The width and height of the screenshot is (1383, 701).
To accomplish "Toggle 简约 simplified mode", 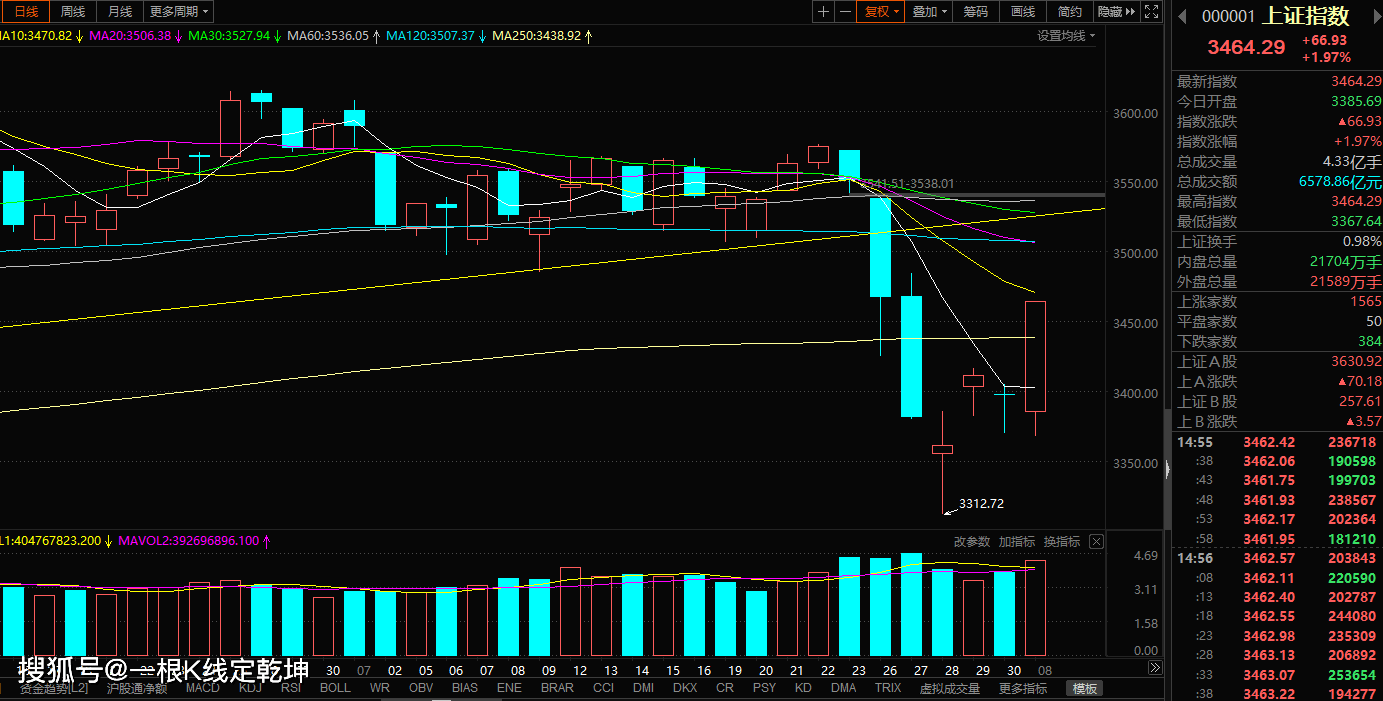I will point(1069,12).
